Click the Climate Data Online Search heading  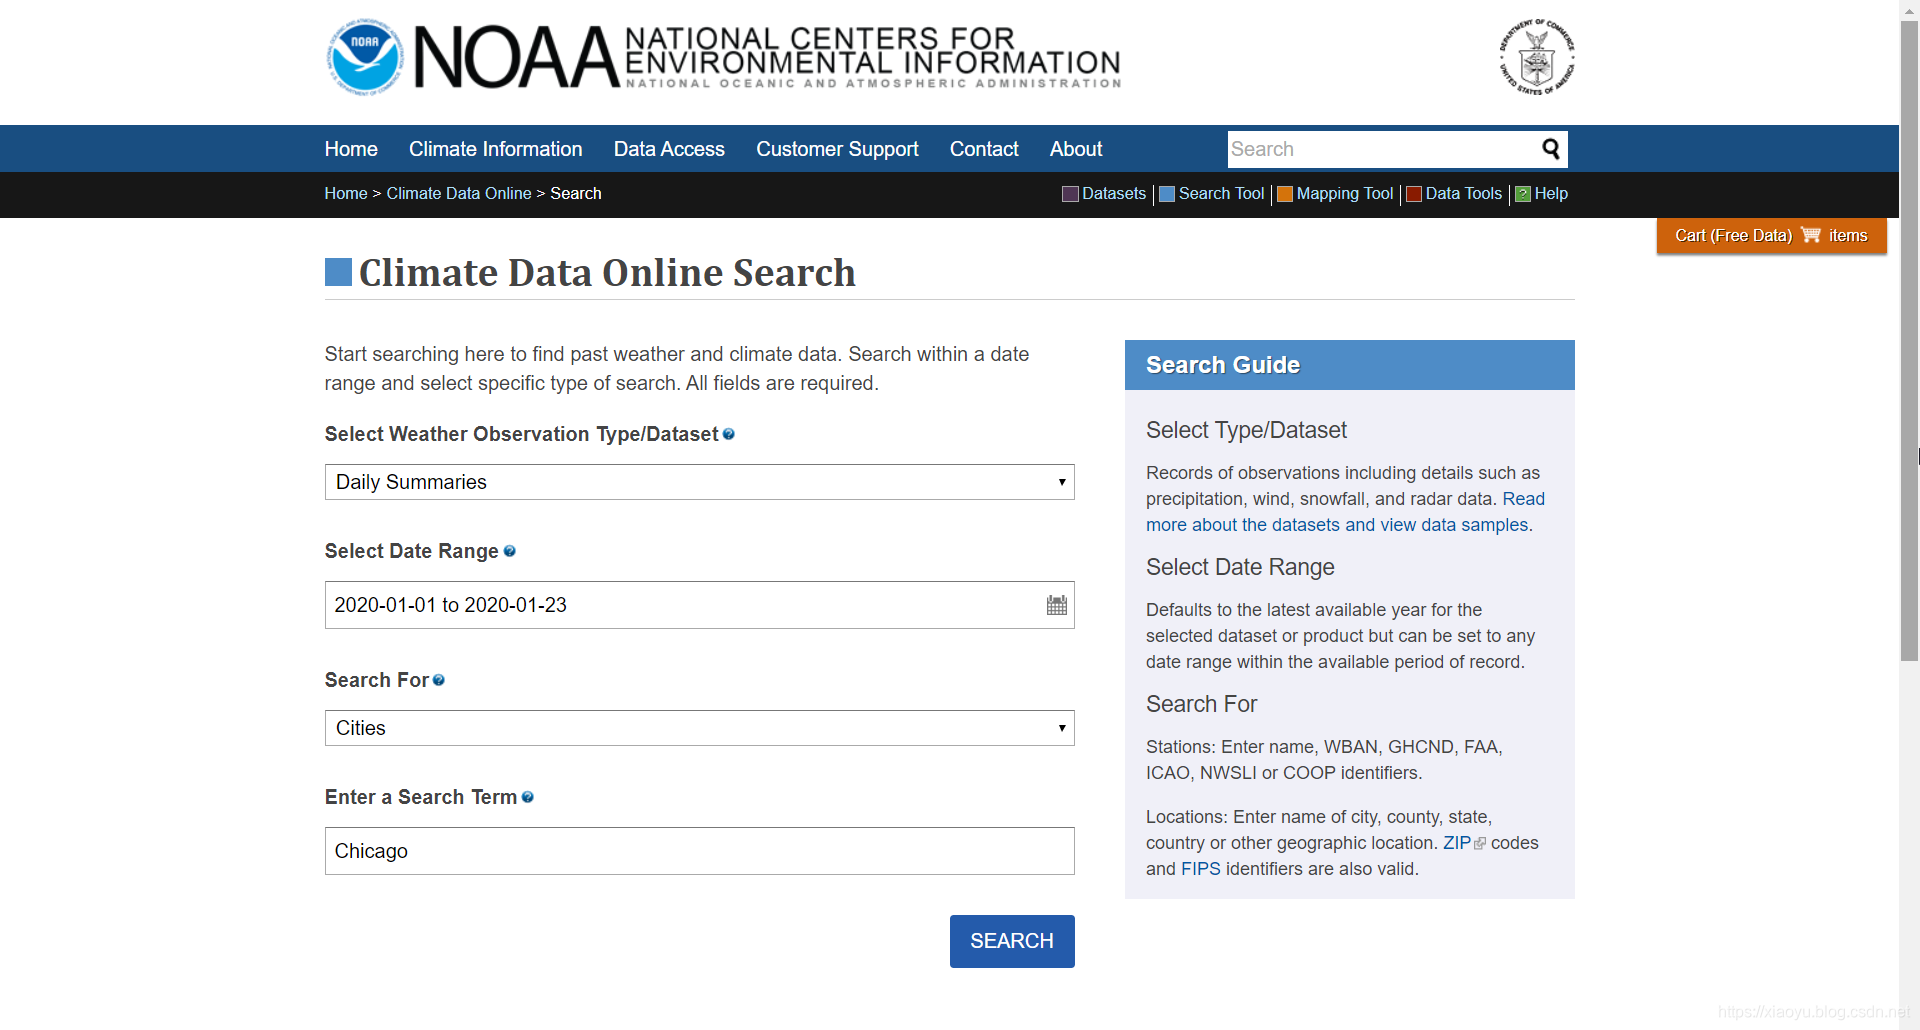(x=606, y=272)
